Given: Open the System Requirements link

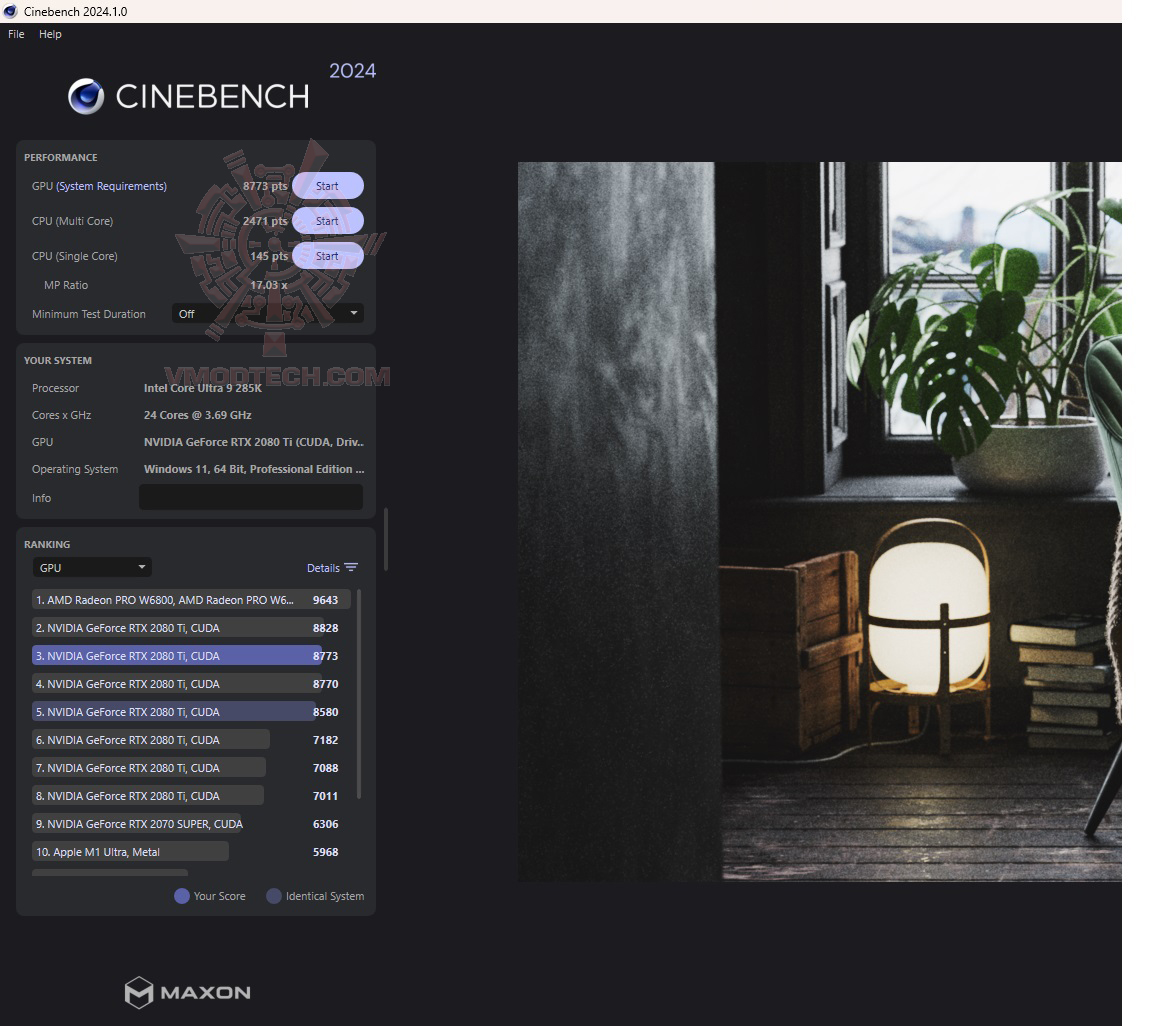Looking at the screenshot, I should pos(112,186).
